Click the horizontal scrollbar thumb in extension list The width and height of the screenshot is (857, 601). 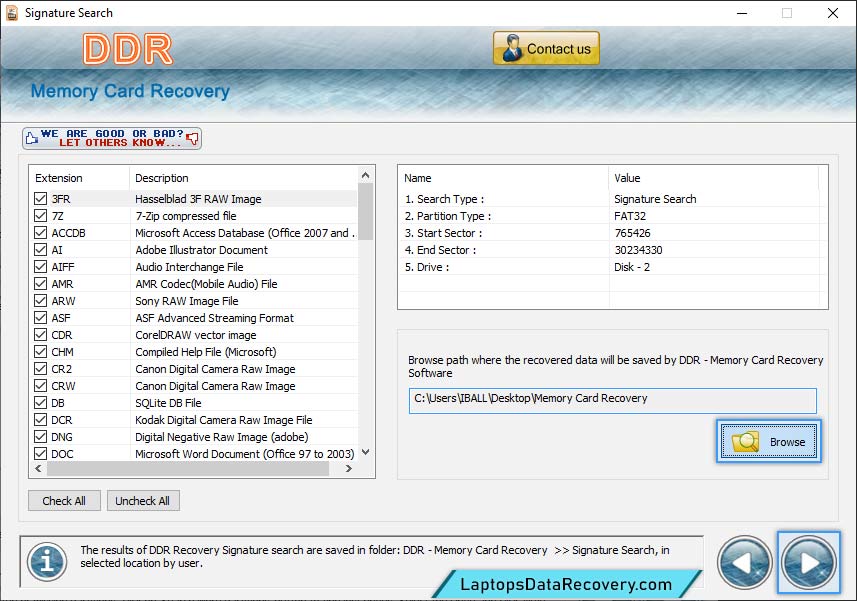coord(188,468)
